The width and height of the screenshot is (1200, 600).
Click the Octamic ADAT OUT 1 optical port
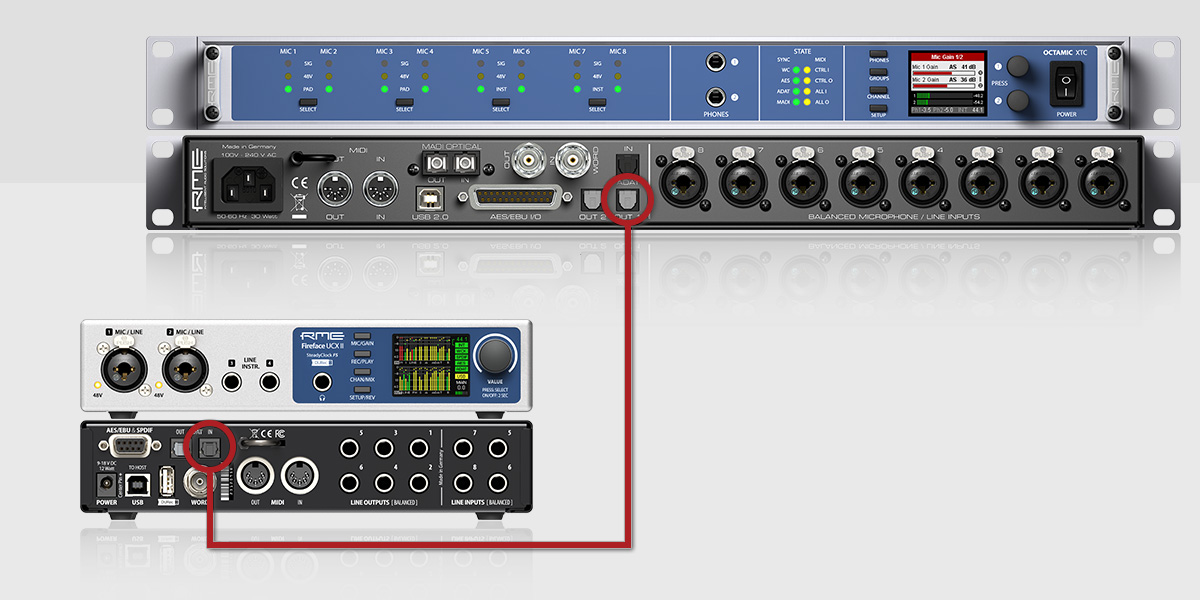[x=626, y=201]
